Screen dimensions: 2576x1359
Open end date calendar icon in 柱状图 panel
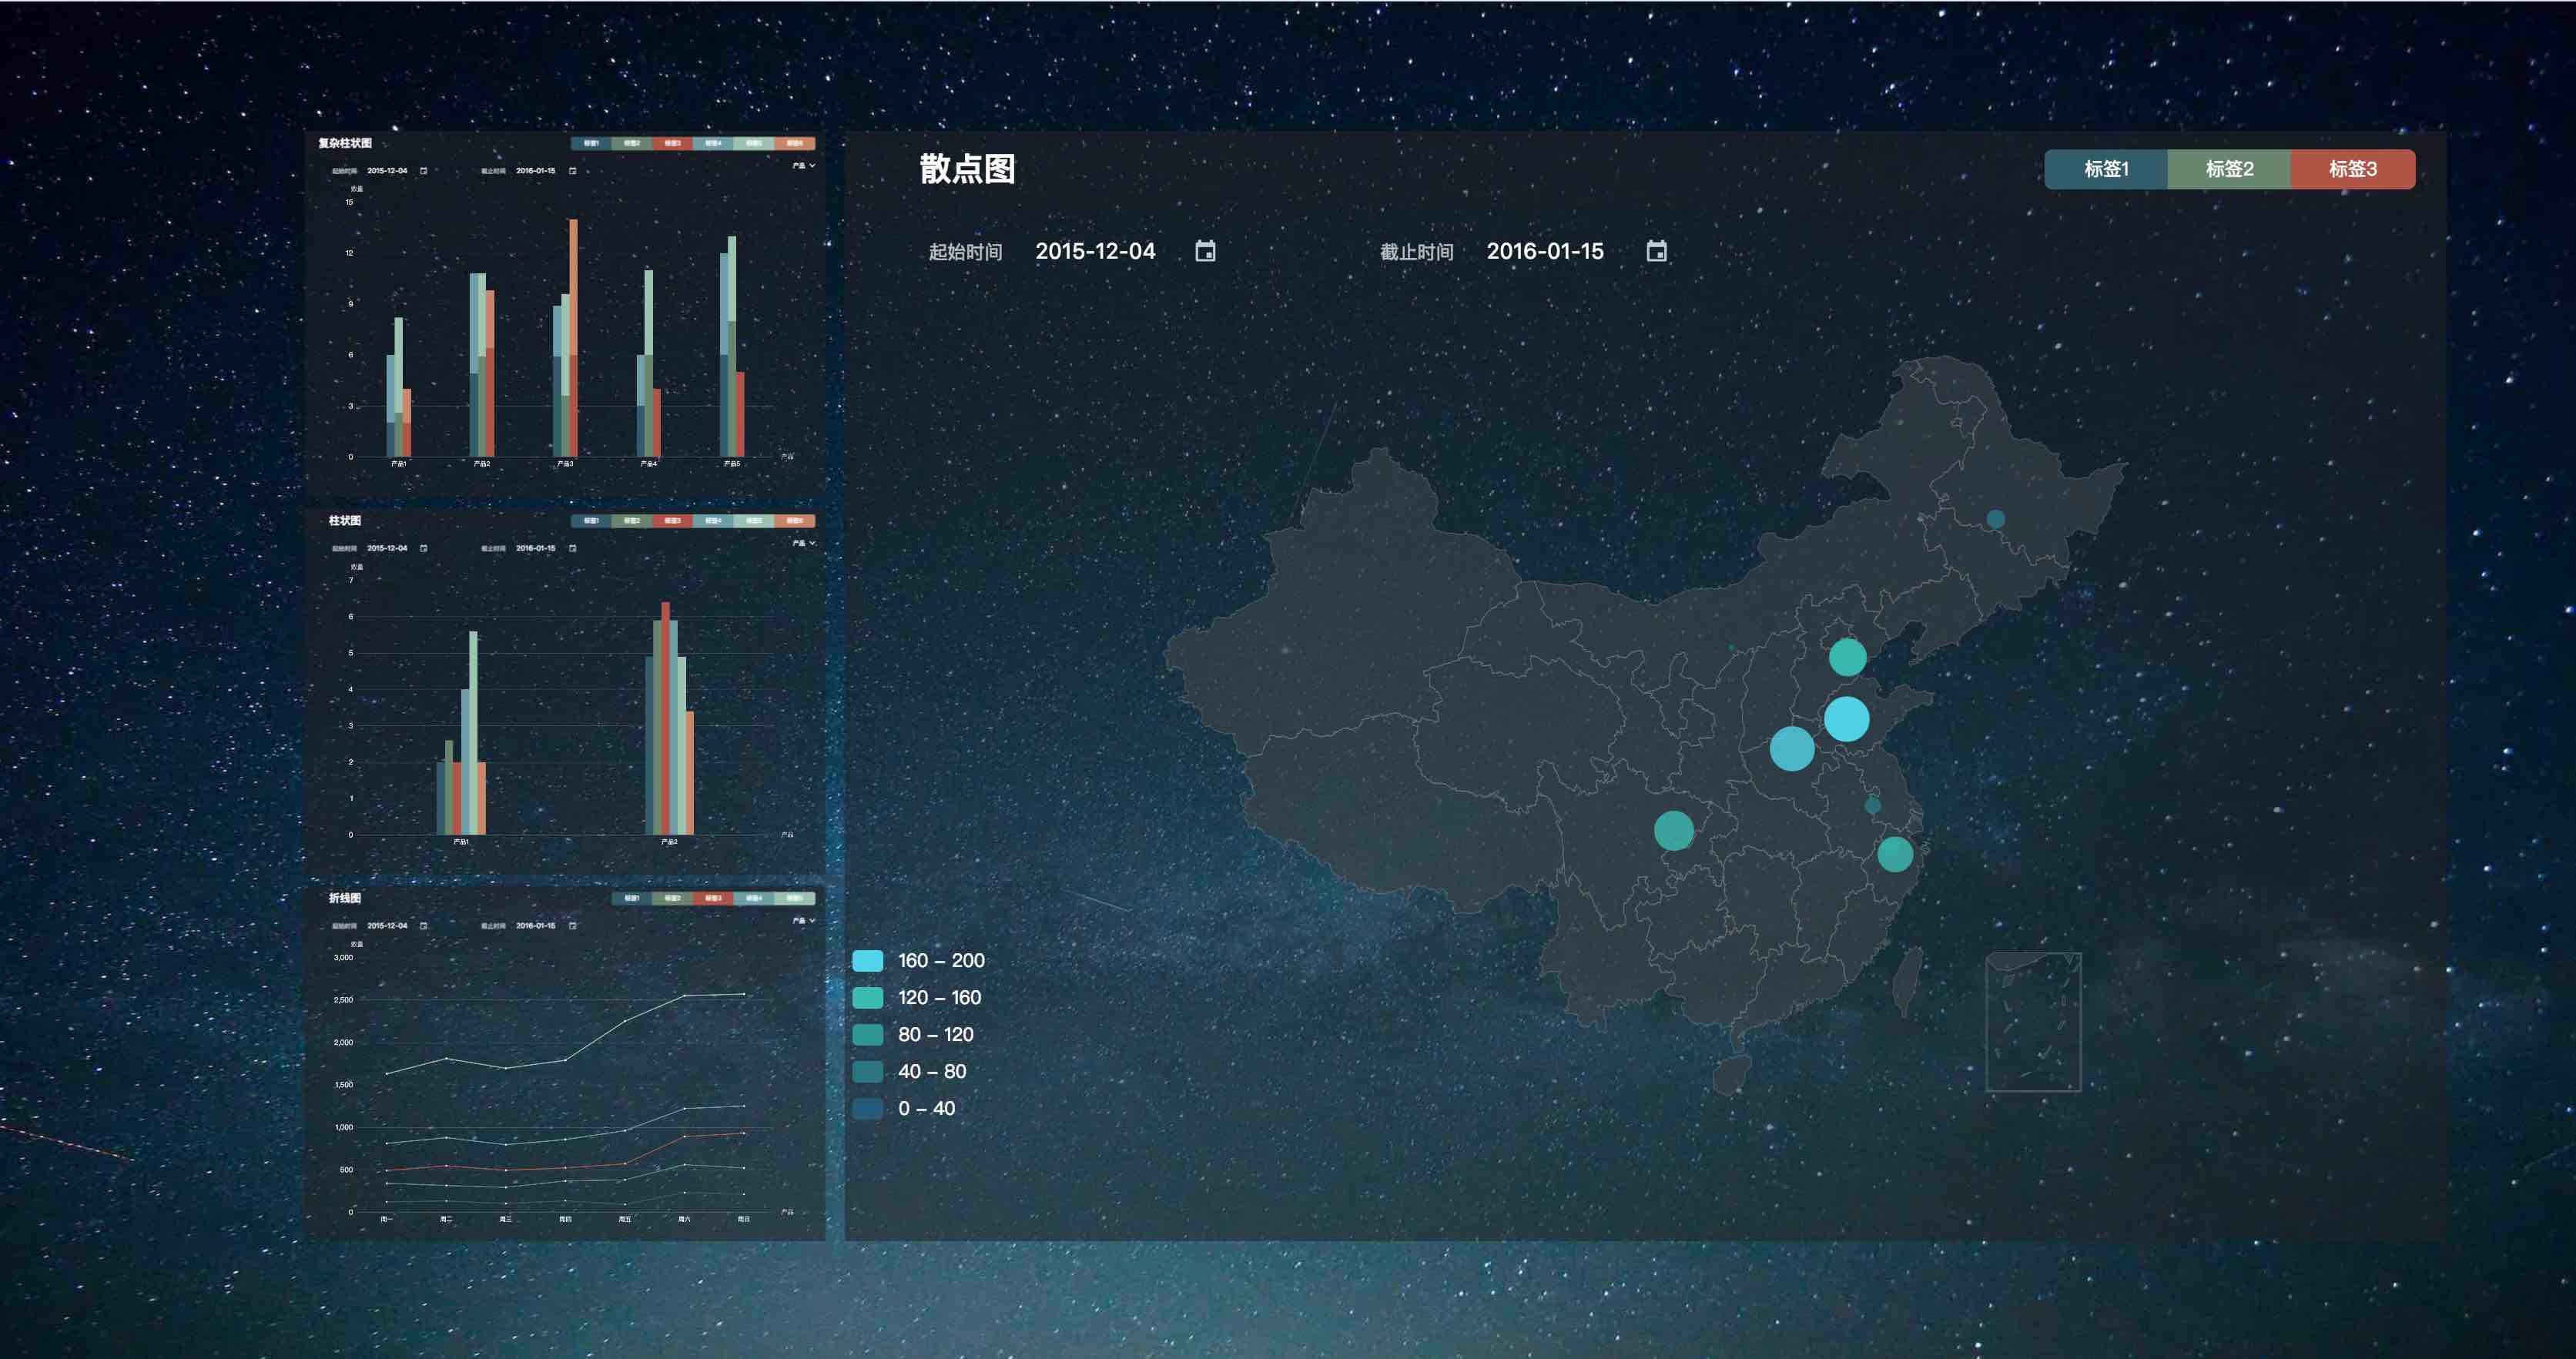pyautogui.click(x=573, y=548)
